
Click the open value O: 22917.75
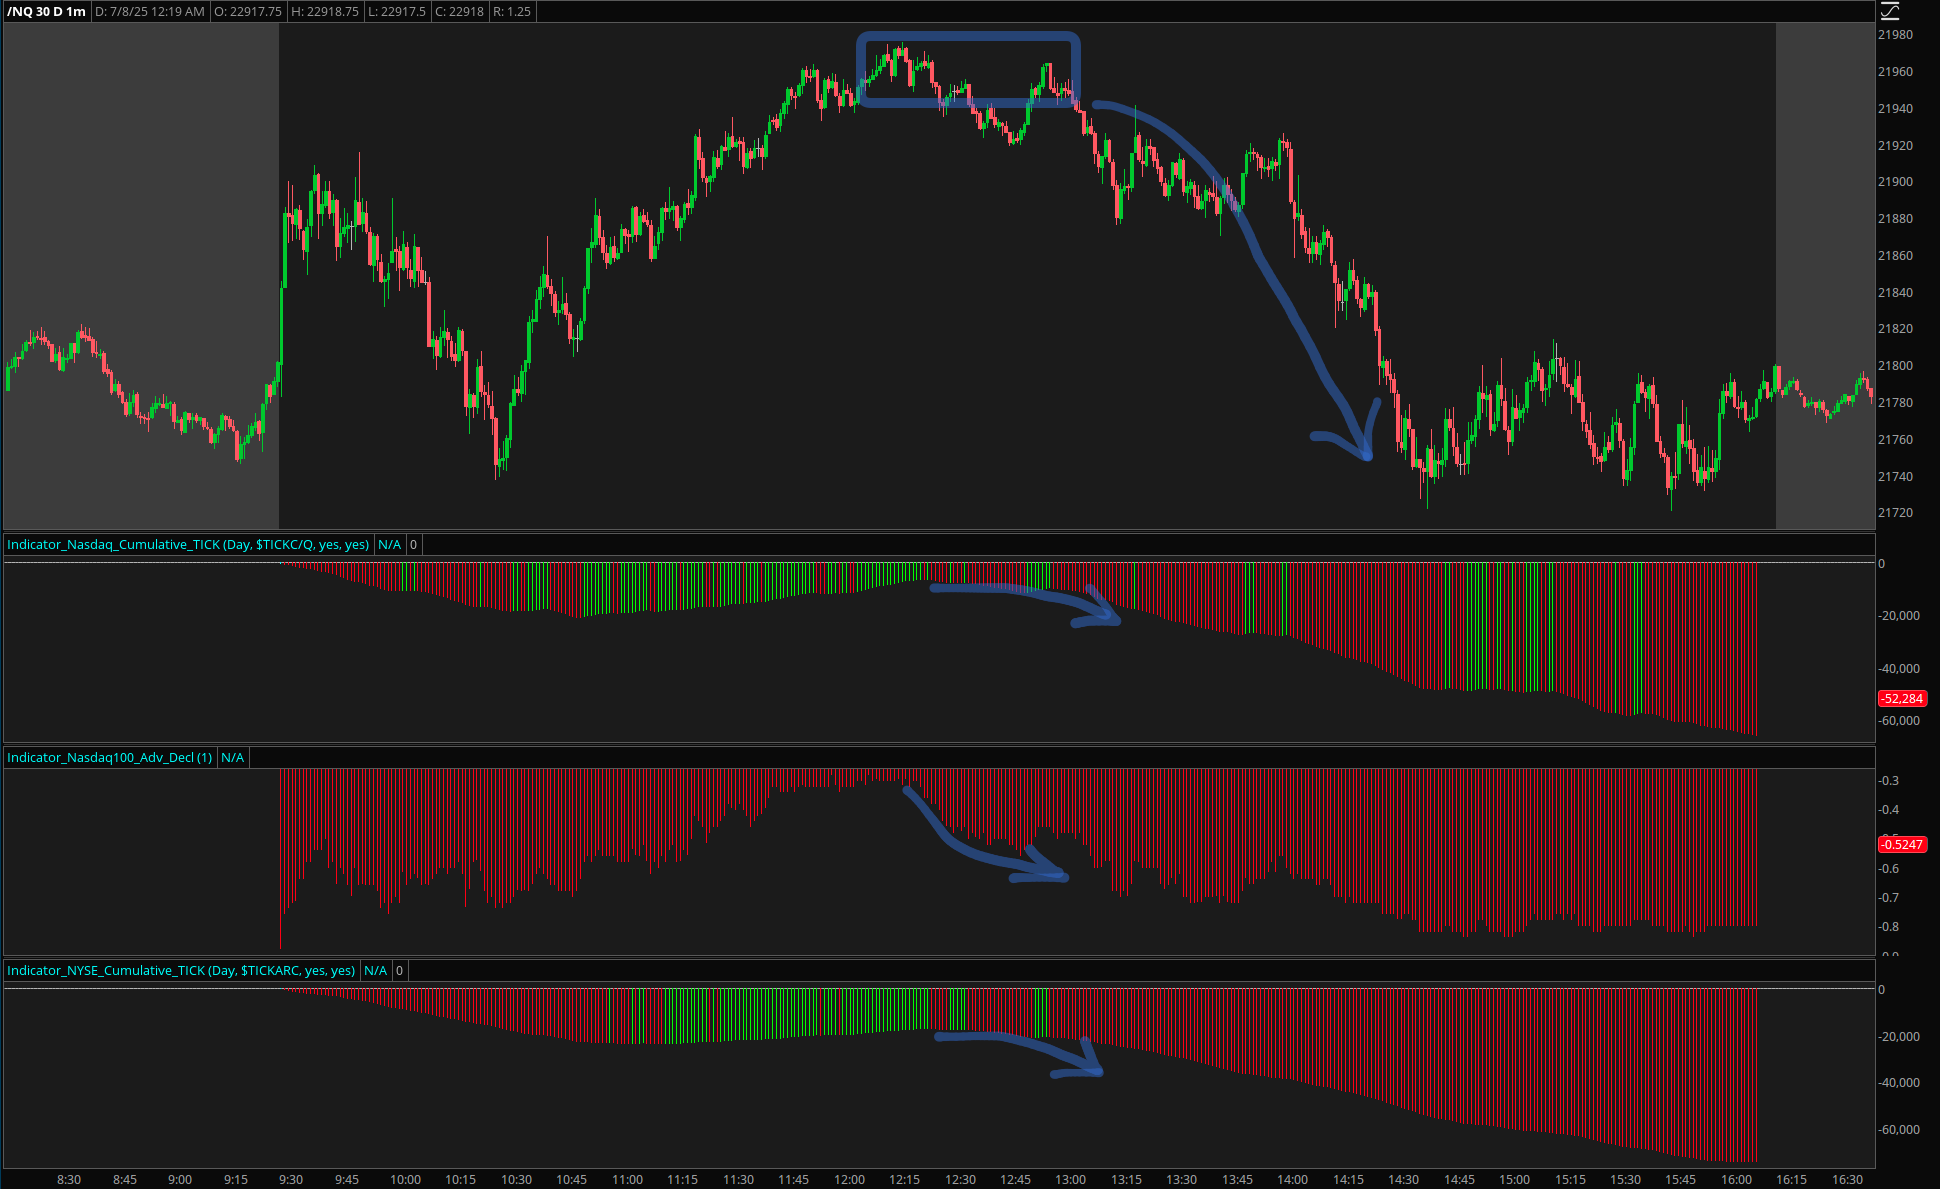(248, 12)
